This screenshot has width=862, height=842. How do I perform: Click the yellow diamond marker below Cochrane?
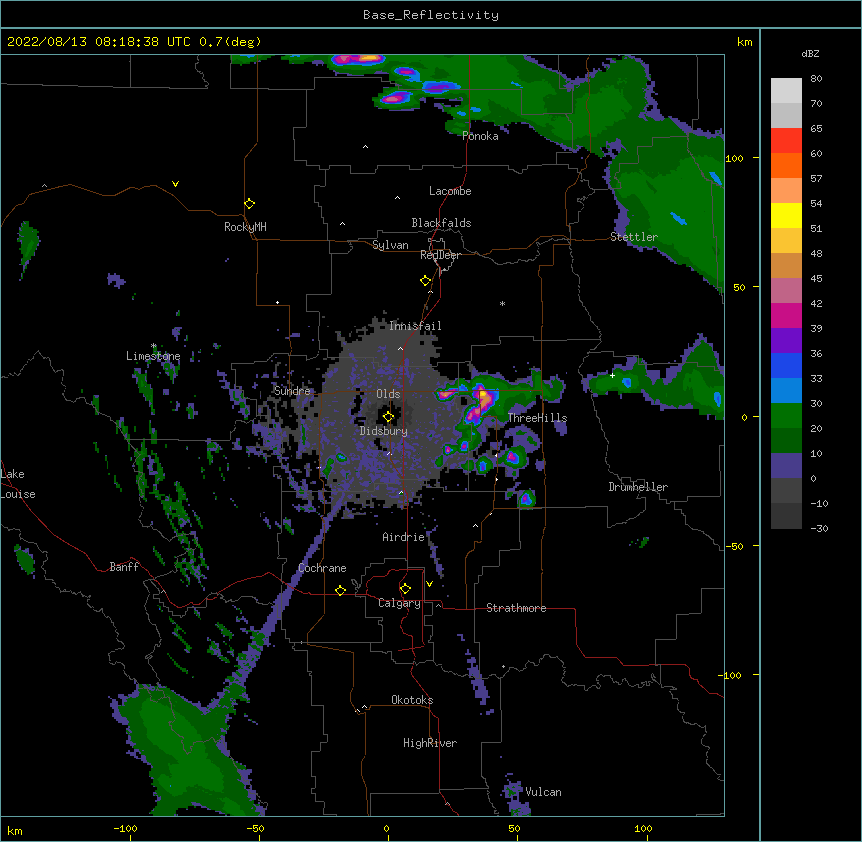(340, 590)
